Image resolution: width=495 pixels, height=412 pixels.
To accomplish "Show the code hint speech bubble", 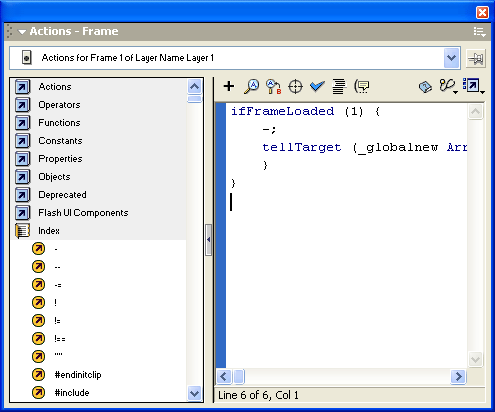I will click(x=362, y=87).
